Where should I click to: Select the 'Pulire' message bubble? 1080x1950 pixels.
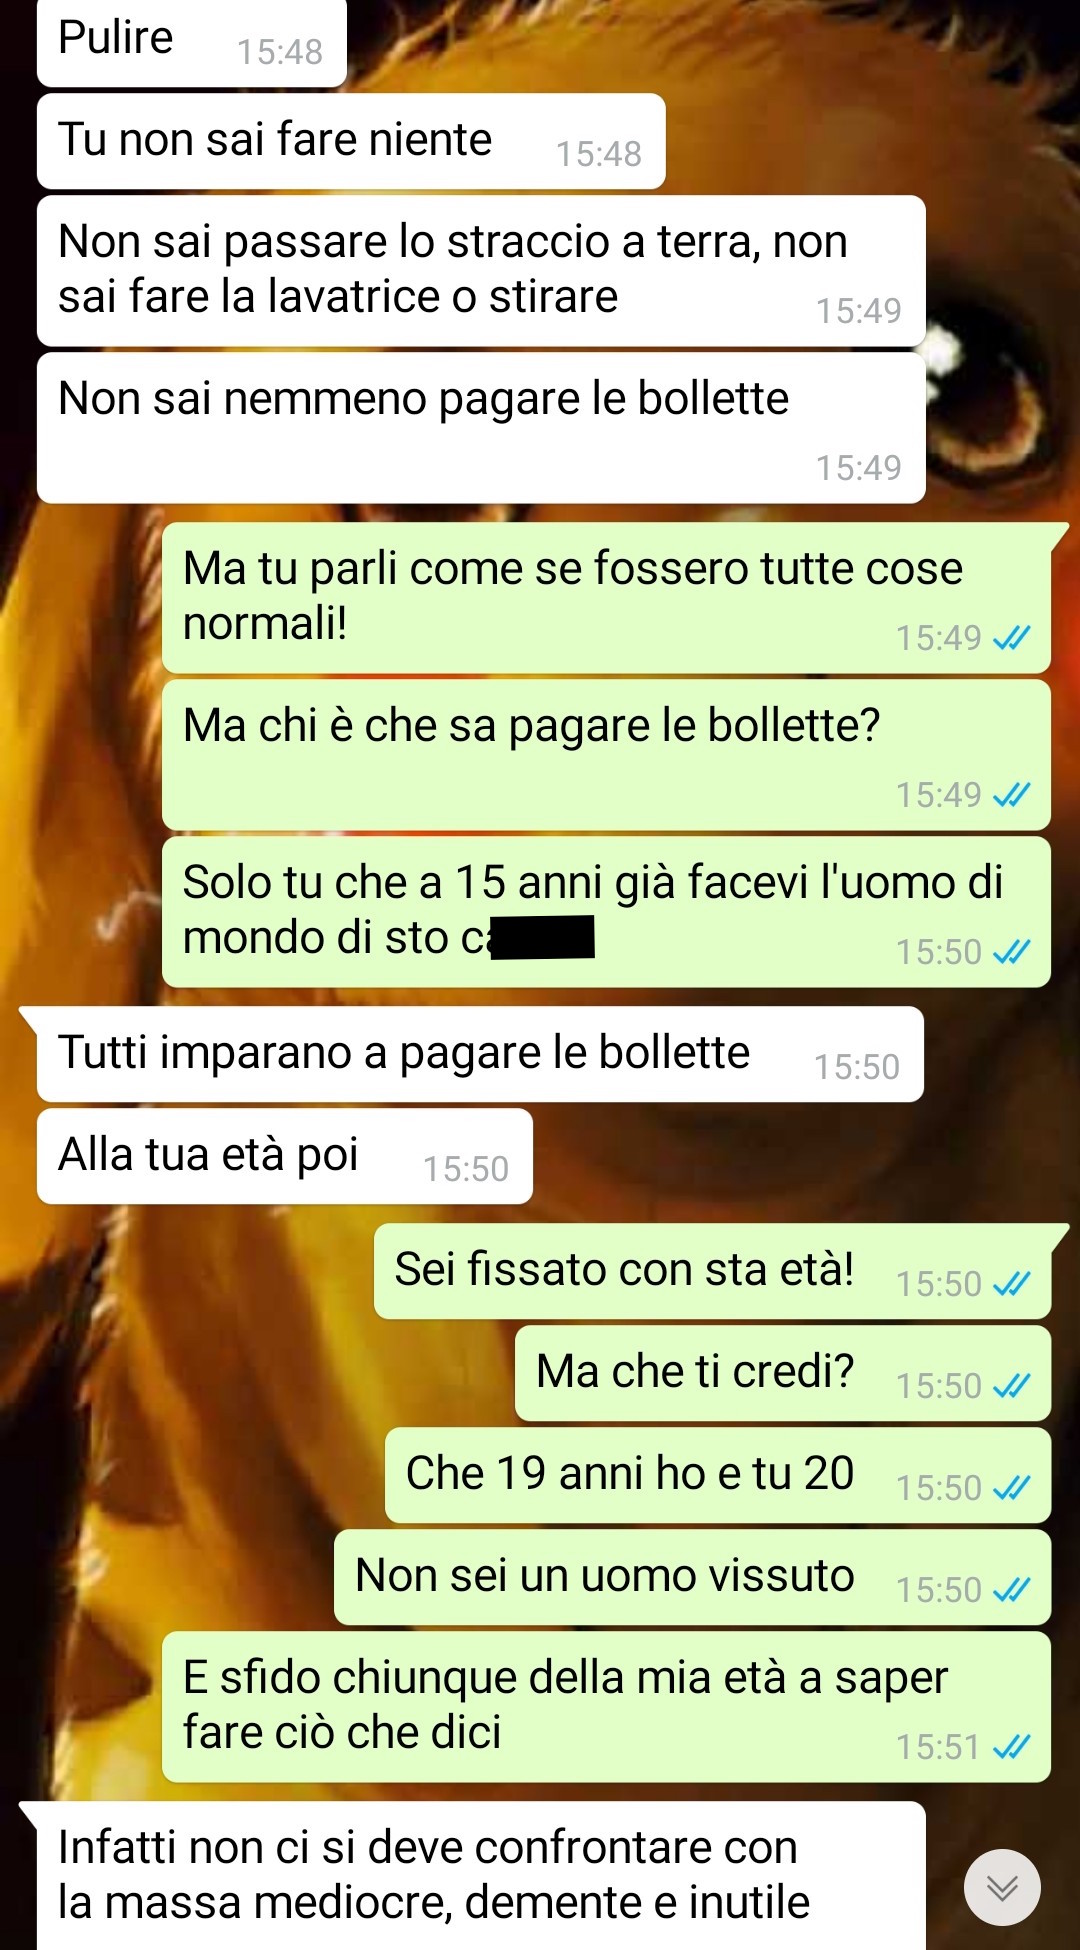[192, 43]
